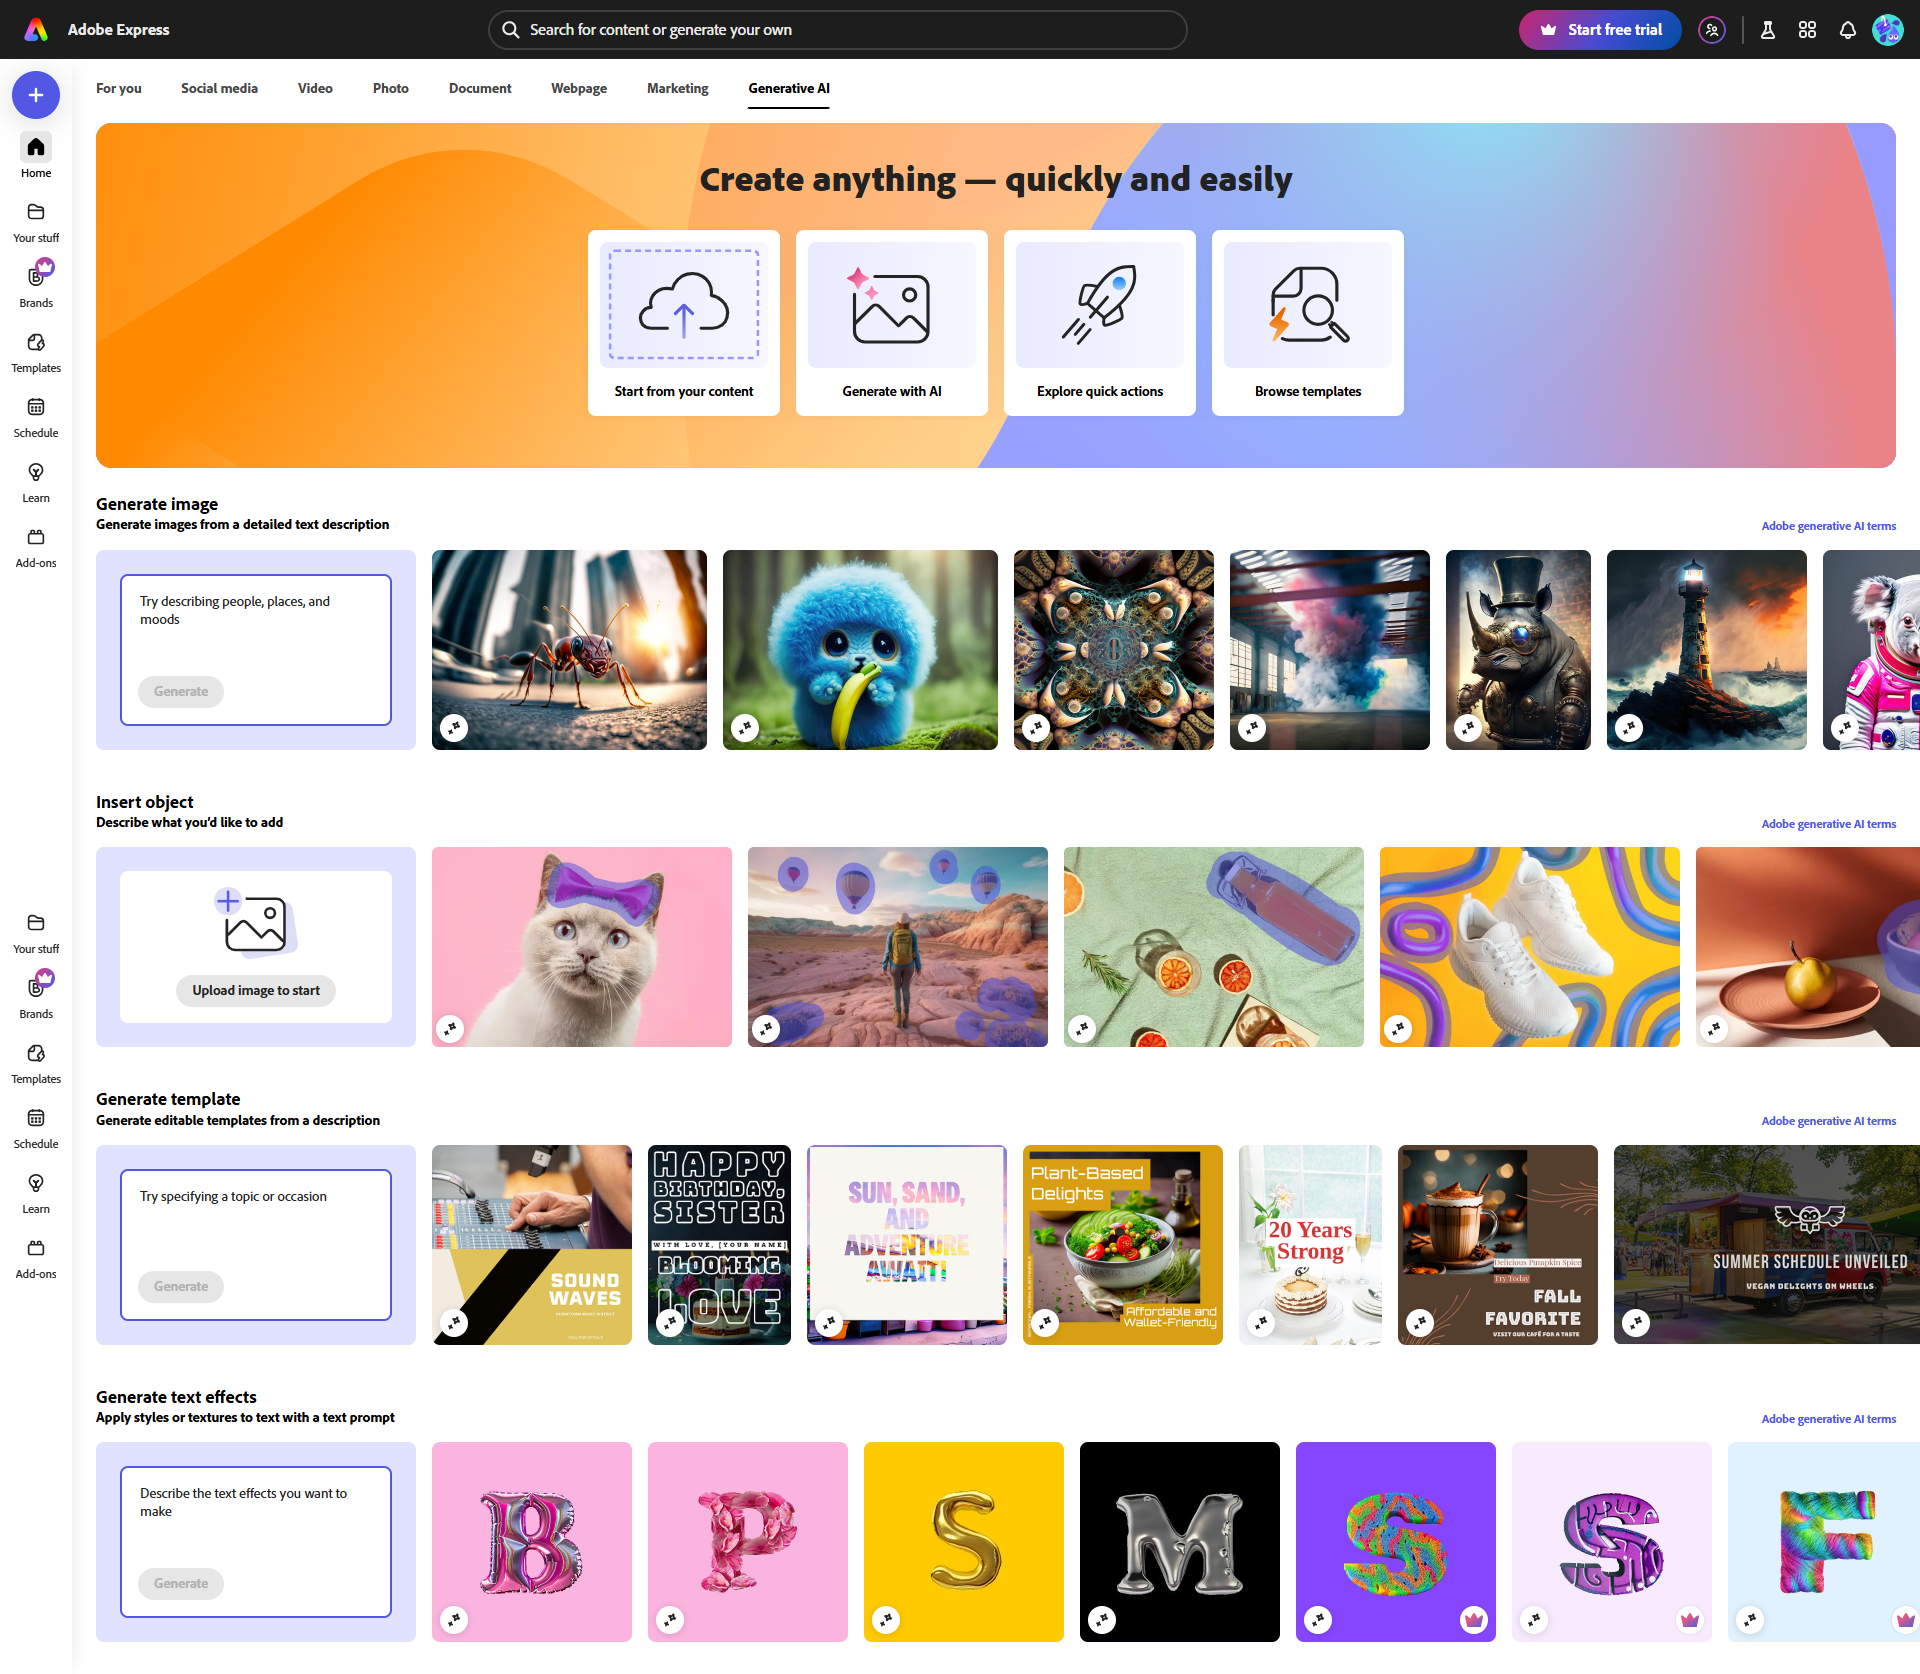This screenshot has width=1920, height=1674.
Task: Select the Photo tab
Action: (x=390, y=88)
